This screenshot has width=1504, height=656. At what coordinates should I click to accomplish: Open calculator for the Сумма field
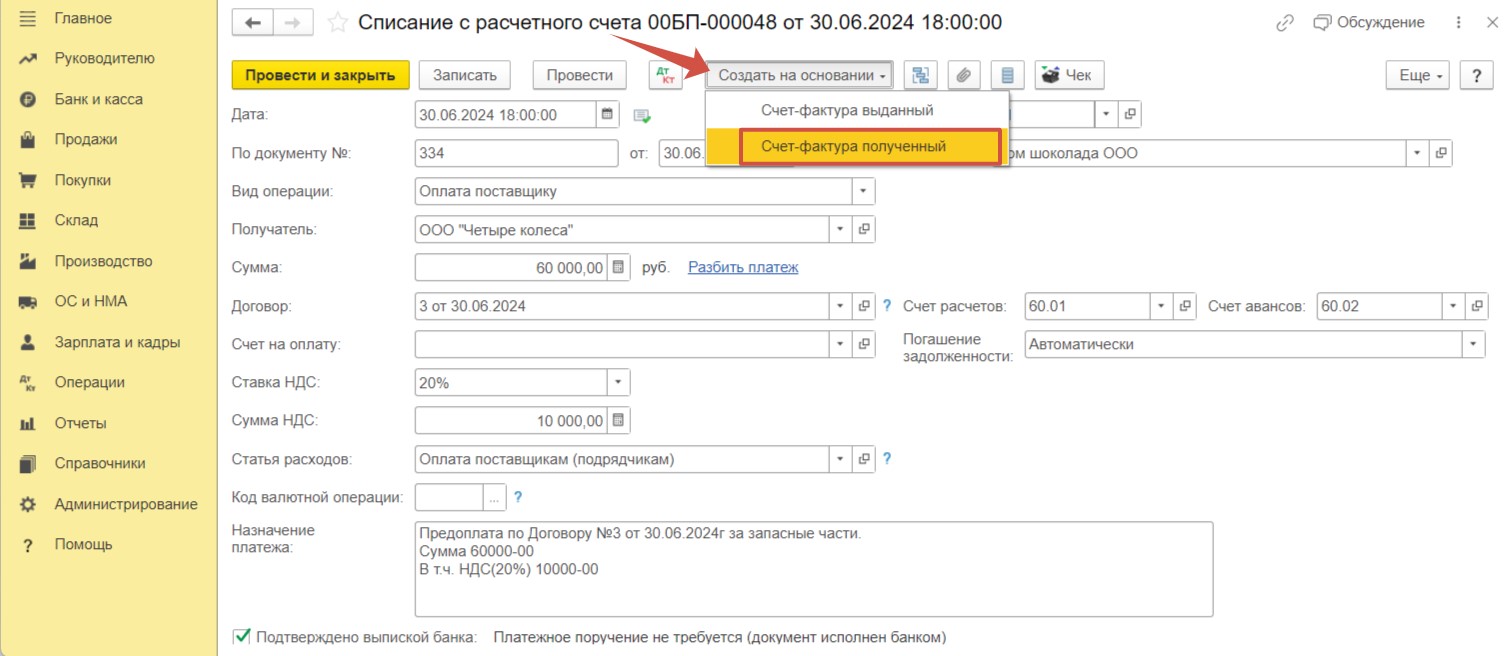click(619, 268)
